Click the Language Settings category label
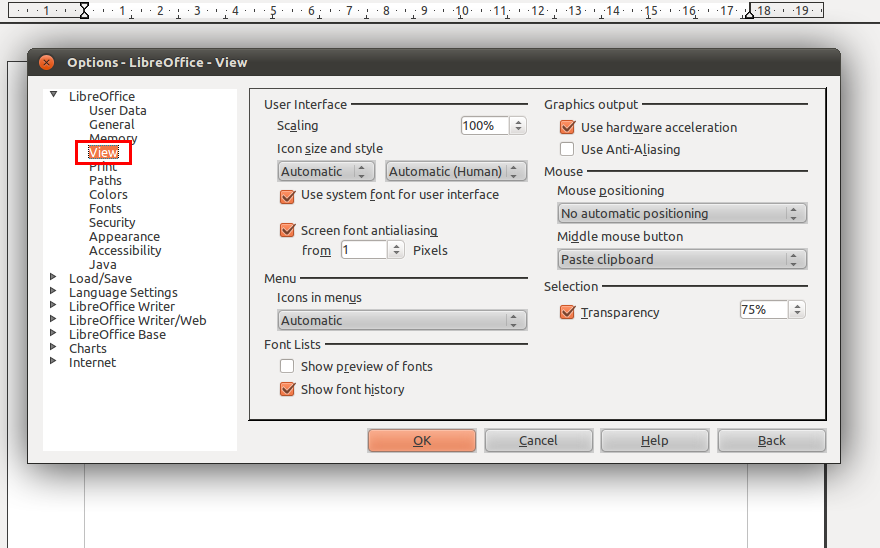The image size is (880, 548). pos(123,293)
